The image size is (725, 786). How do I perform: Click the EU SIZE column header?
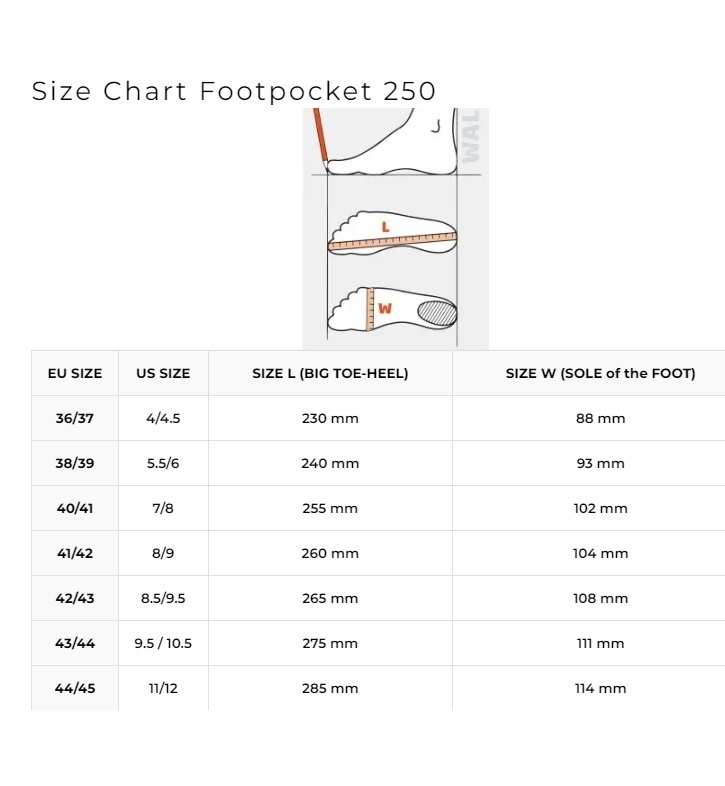[75, 373]
